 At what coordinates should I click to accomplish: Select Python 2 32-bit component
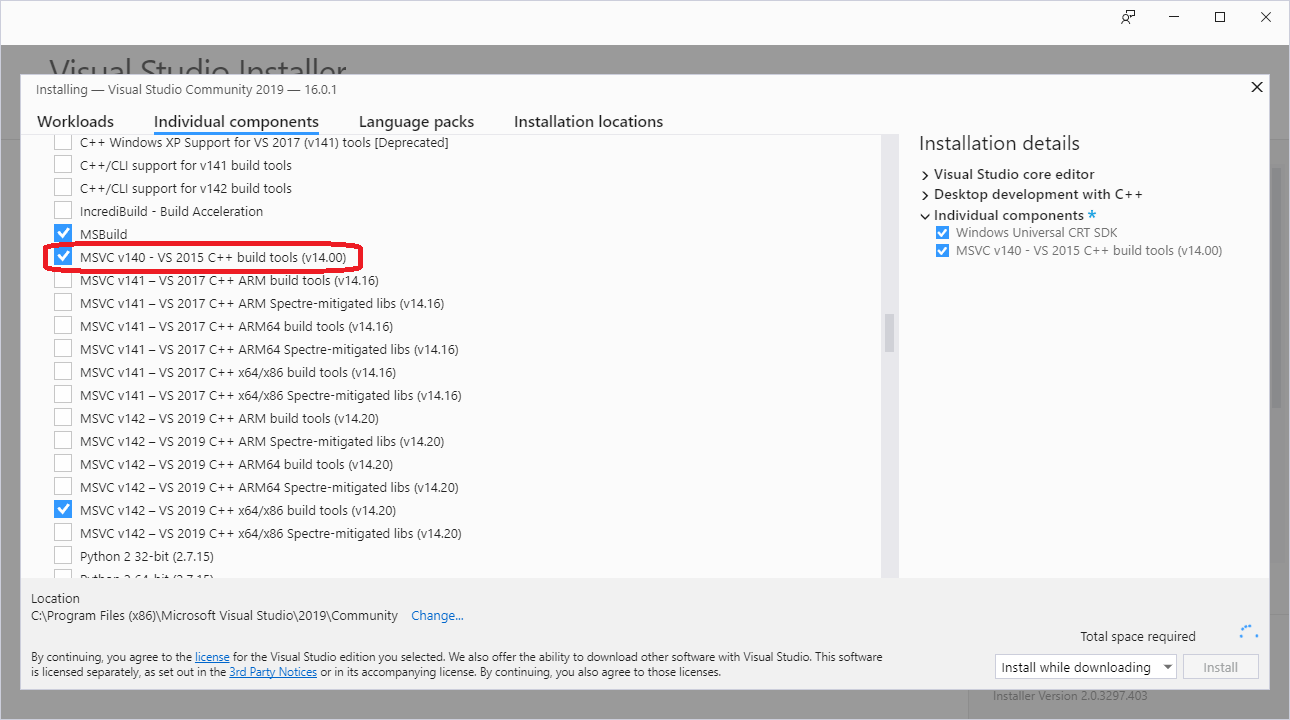(x=63, y=555)
